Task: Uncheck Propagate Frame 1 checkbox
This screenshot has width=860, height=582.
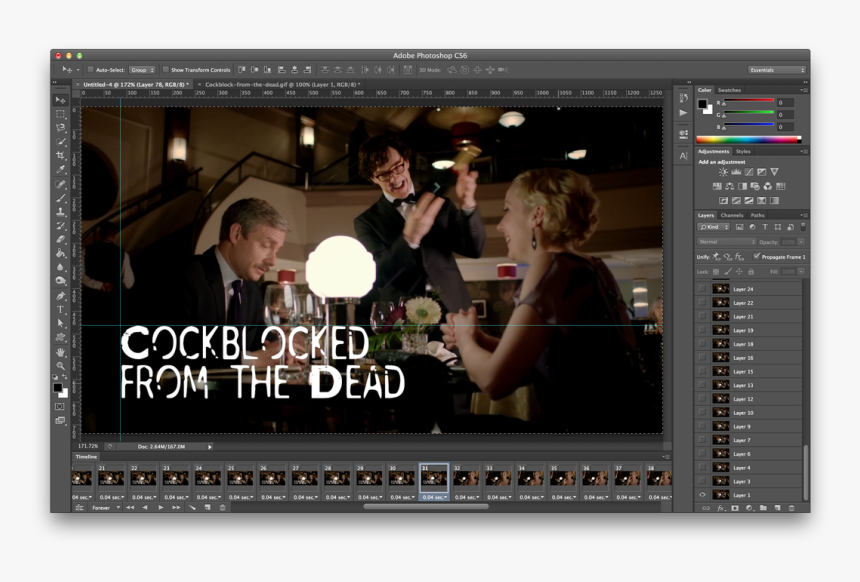Action: (757, 256)
